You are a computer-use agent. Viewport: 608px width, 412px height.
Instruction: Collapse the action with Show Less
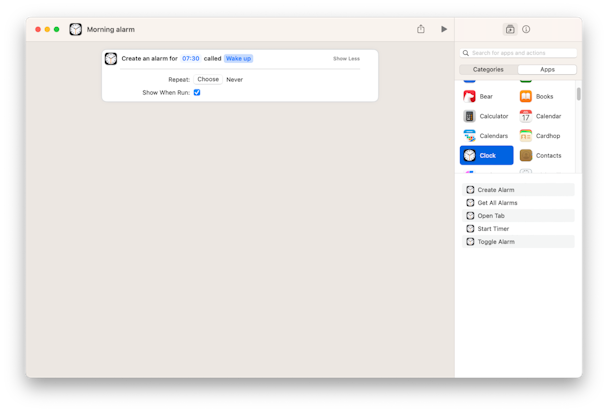346,59
